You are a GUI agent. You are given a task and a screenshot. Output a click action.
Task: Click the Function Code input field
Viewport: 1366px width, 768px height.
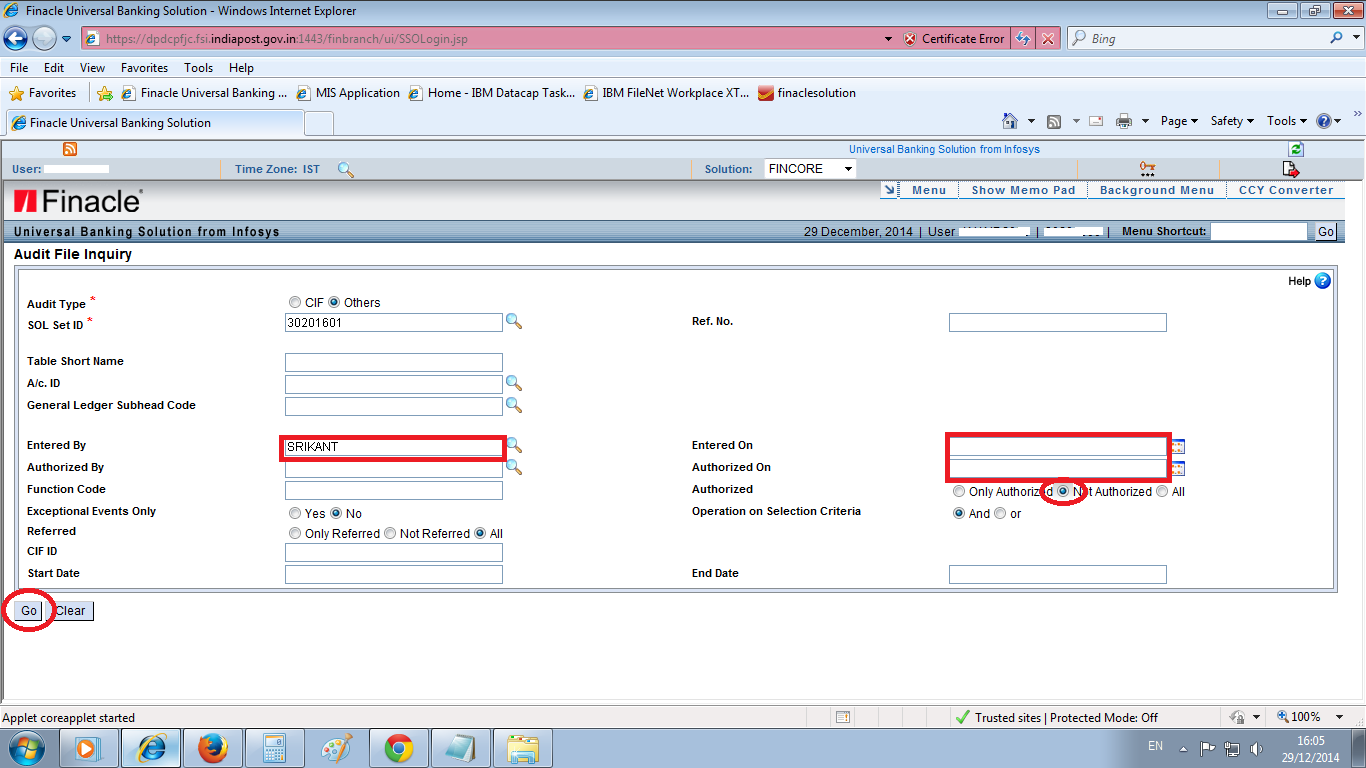point(394,490)
